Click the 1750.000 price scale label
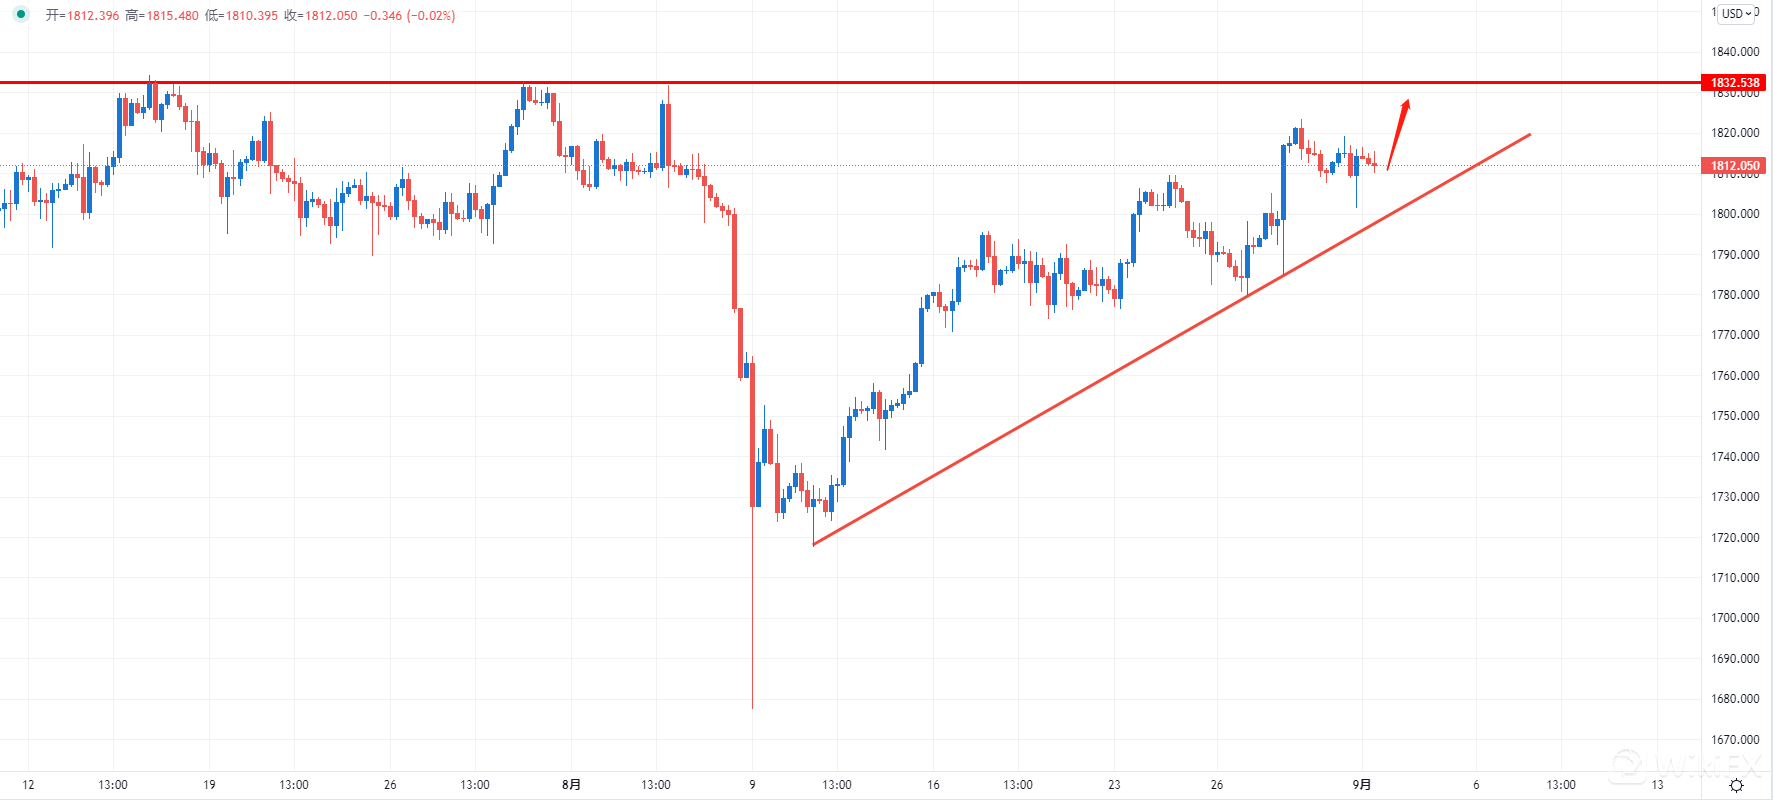Screen dimensions: 1773x800 [x=1735, y=416]
